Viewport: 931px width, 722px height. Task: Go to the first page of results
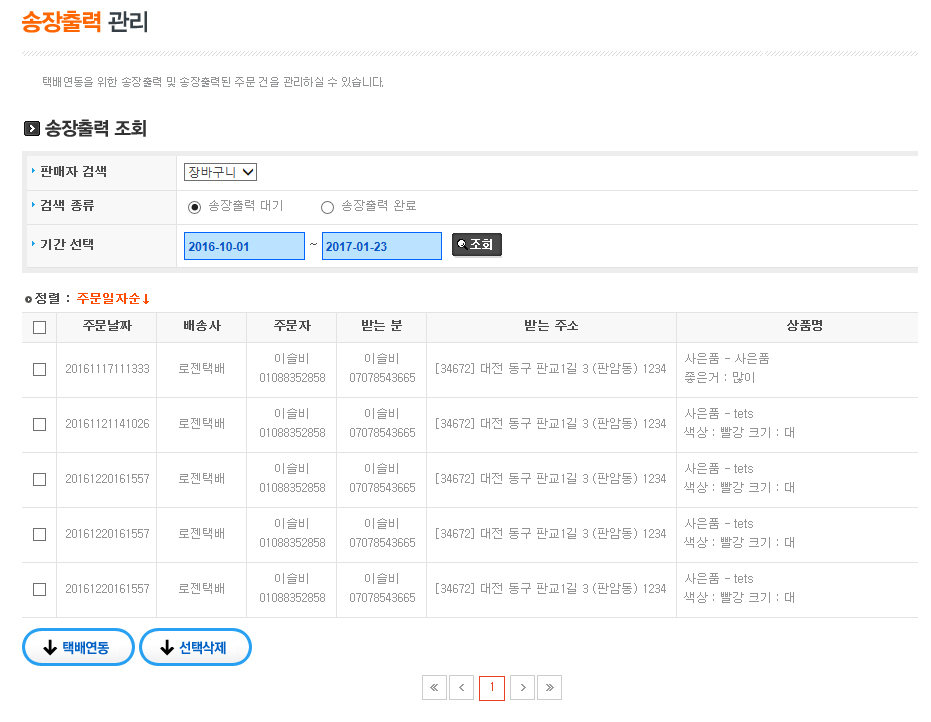click(x=434, y=688)
